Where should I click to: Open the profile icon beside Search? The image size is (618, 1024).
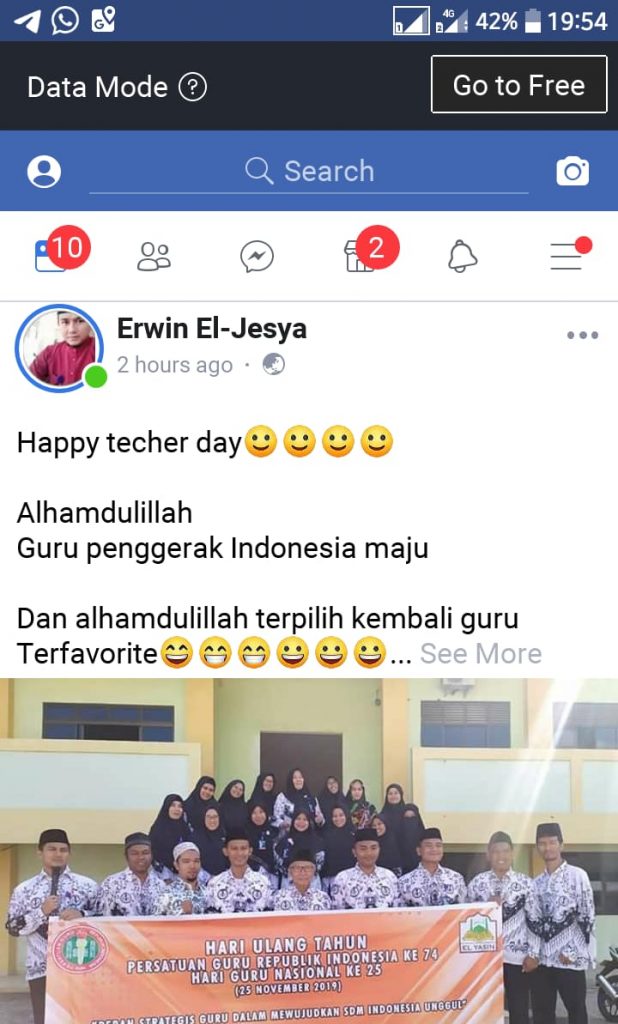coord(44,172)
